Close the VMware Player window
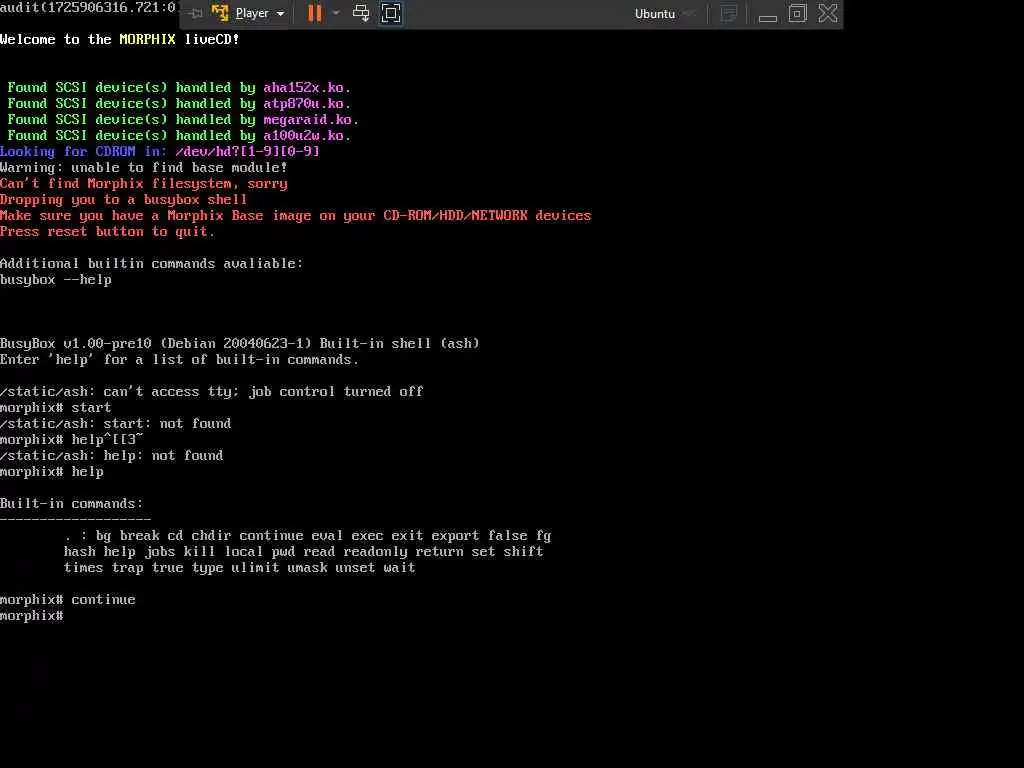The height and width of the screenshot is (768, 1024). (x=827, y=13)
